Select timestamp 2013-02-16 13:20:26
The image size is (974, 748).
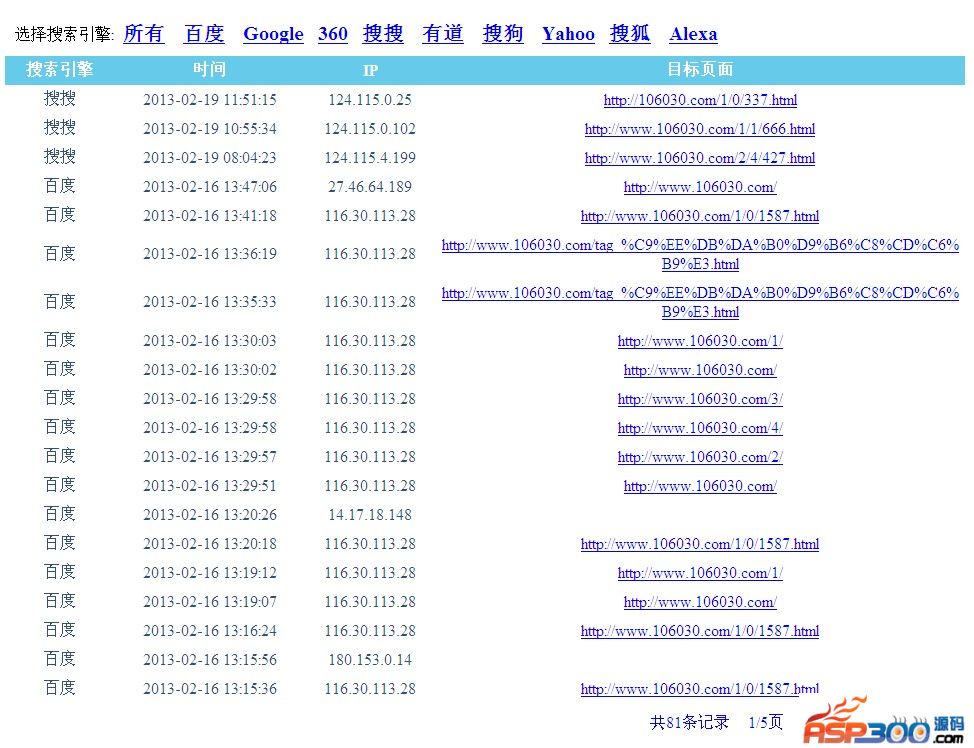[210, 515]
